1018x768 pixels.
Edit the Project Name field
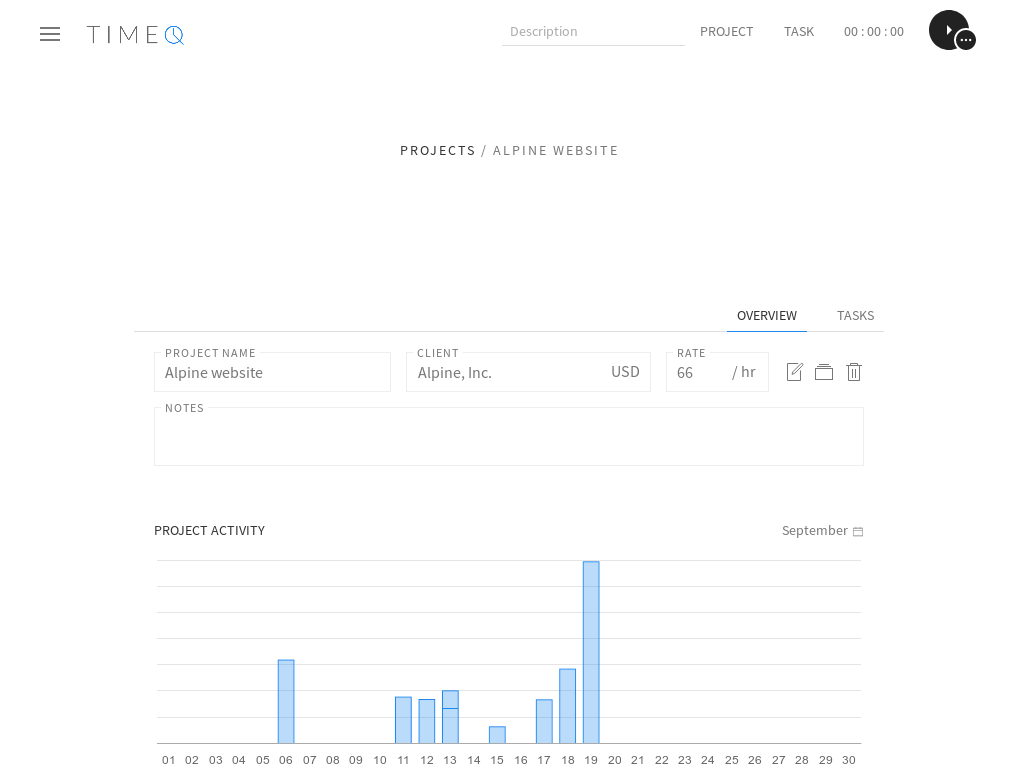[x=272, y=372]
